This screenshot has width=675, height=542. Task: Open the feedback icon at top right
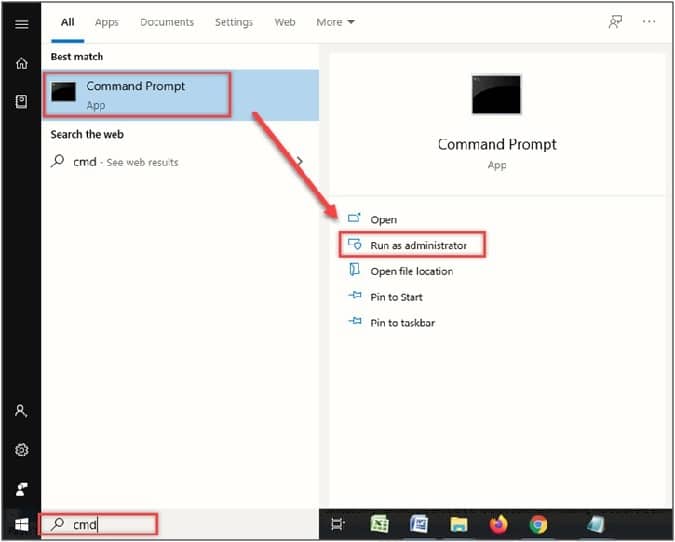click(x=615, y=22)
